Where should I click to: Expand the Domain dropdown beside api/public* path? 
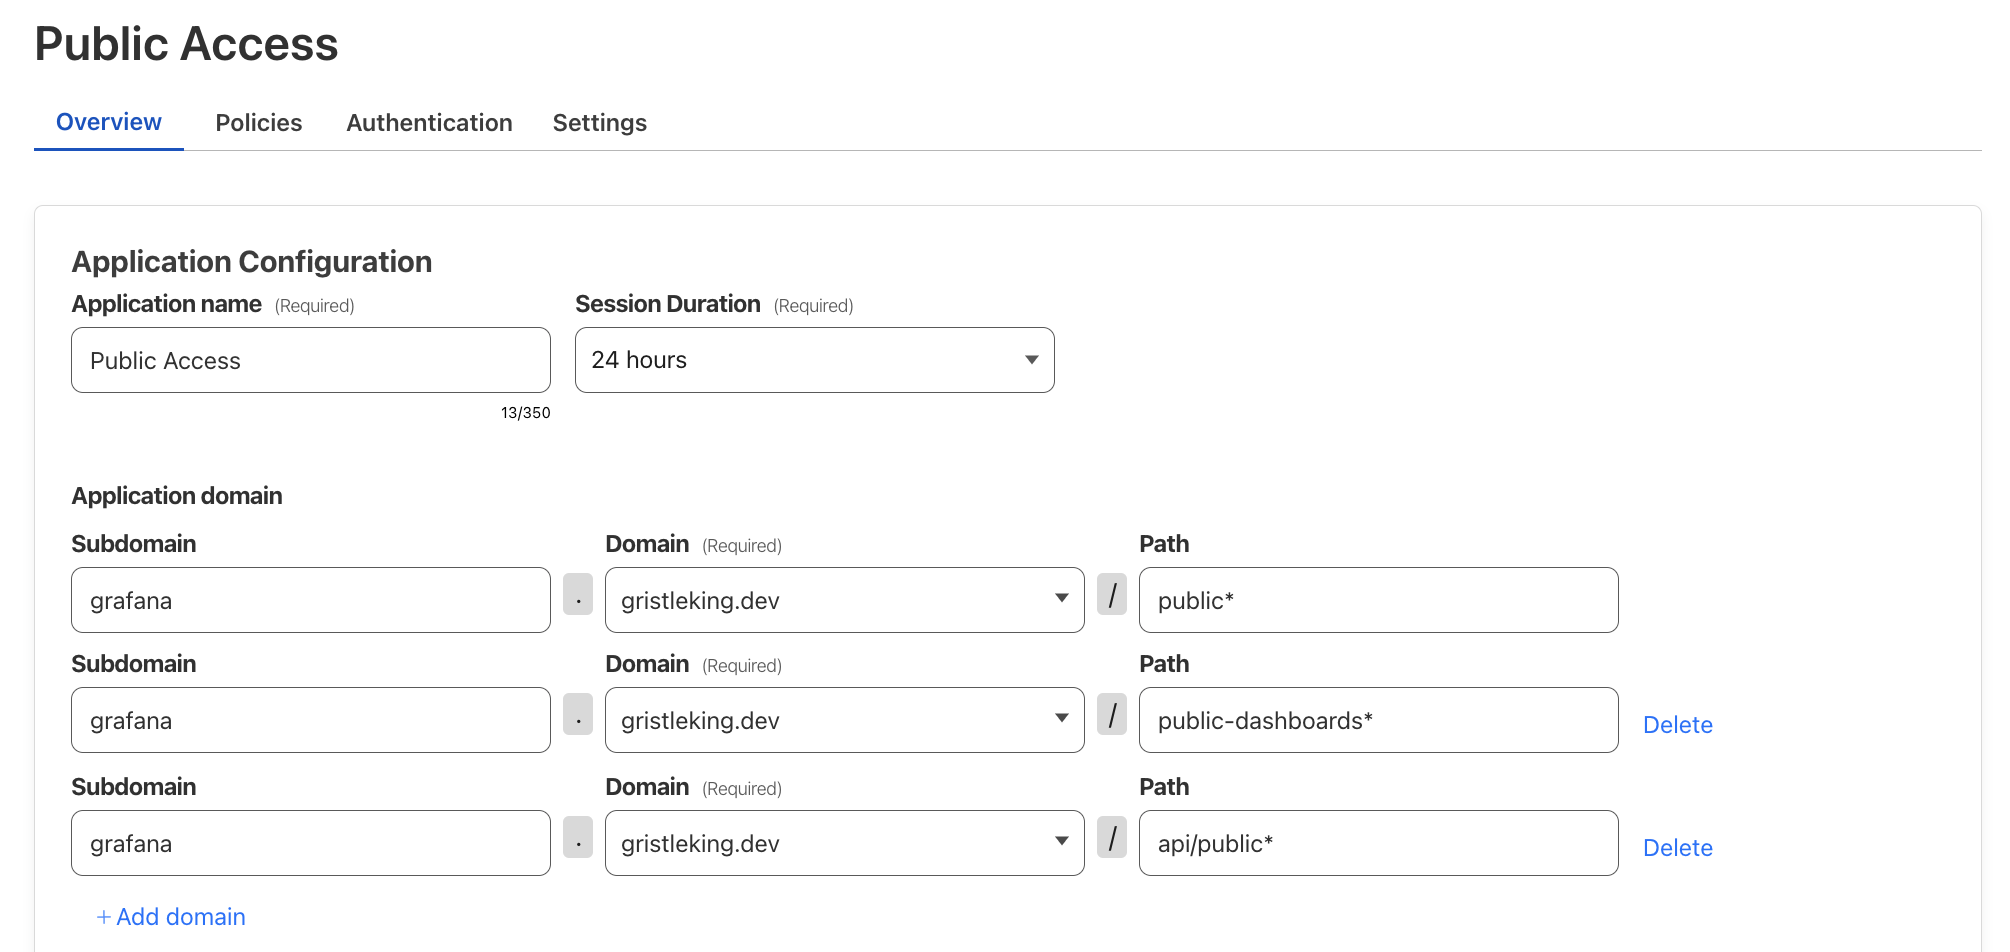coord(1062,842)
